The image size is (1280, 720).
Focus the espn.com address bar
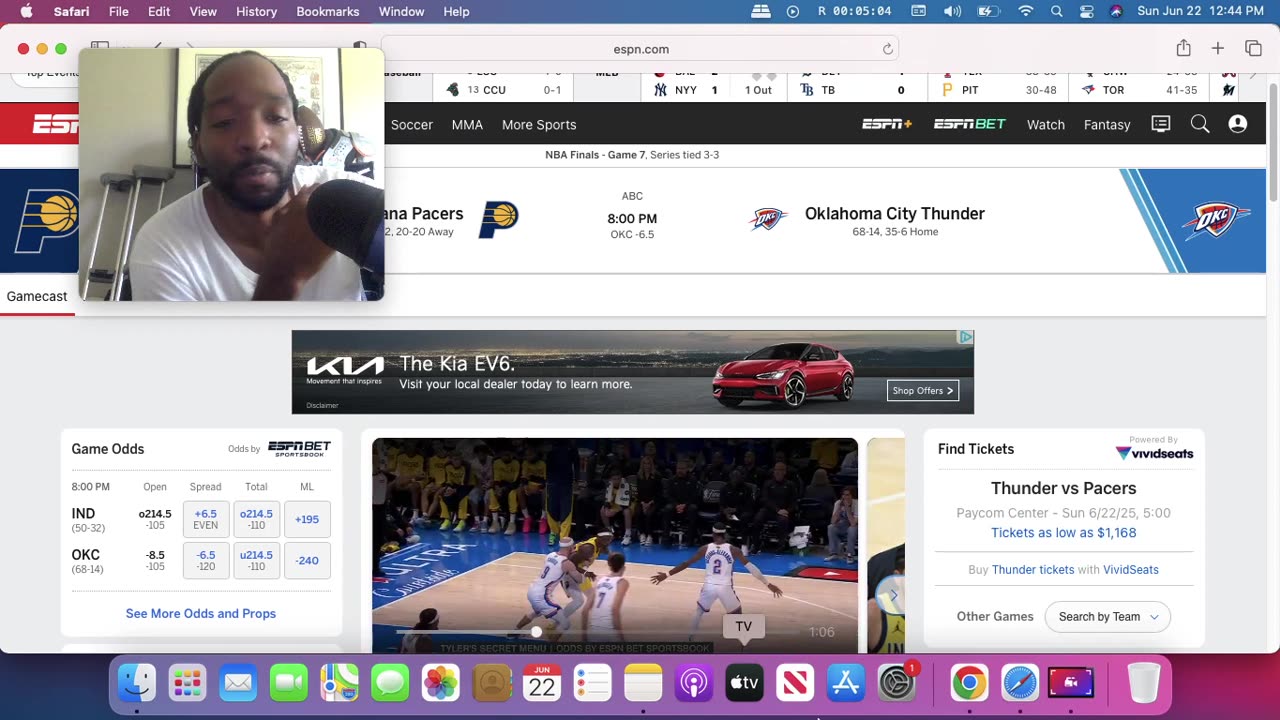pyautogui.click(x=640, y=49)
